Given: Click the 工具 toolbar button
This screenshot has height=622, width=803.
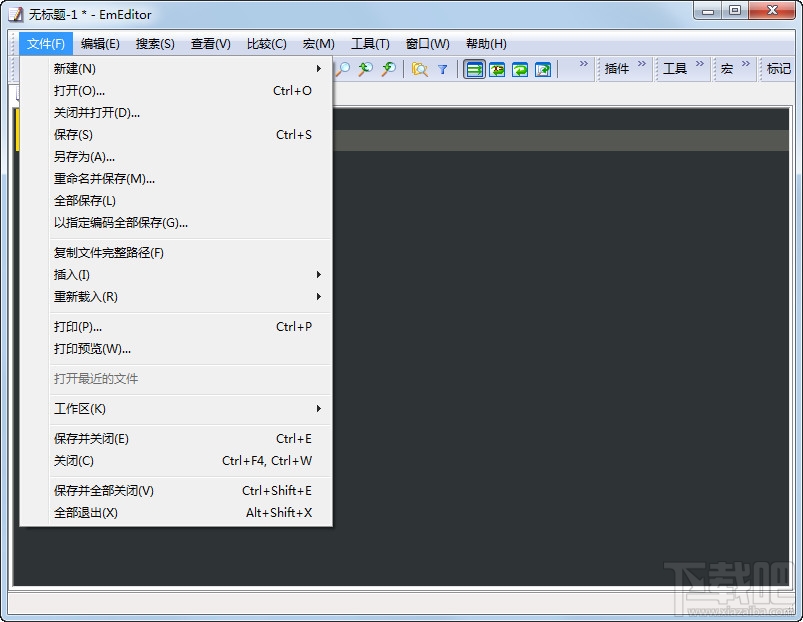Looking at the screenshot, I should 673,69.
